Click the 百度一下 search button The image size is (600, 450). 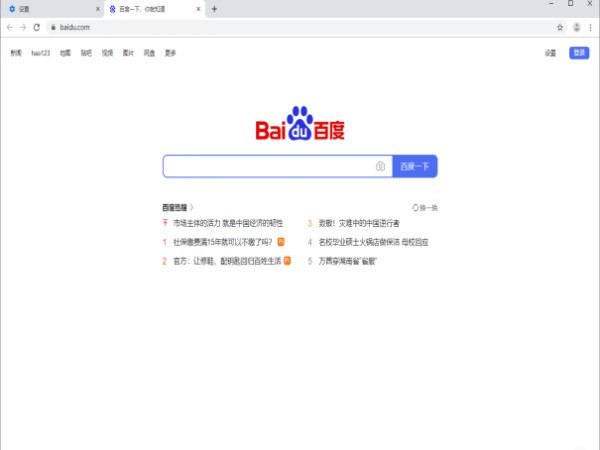pos(415,166)
